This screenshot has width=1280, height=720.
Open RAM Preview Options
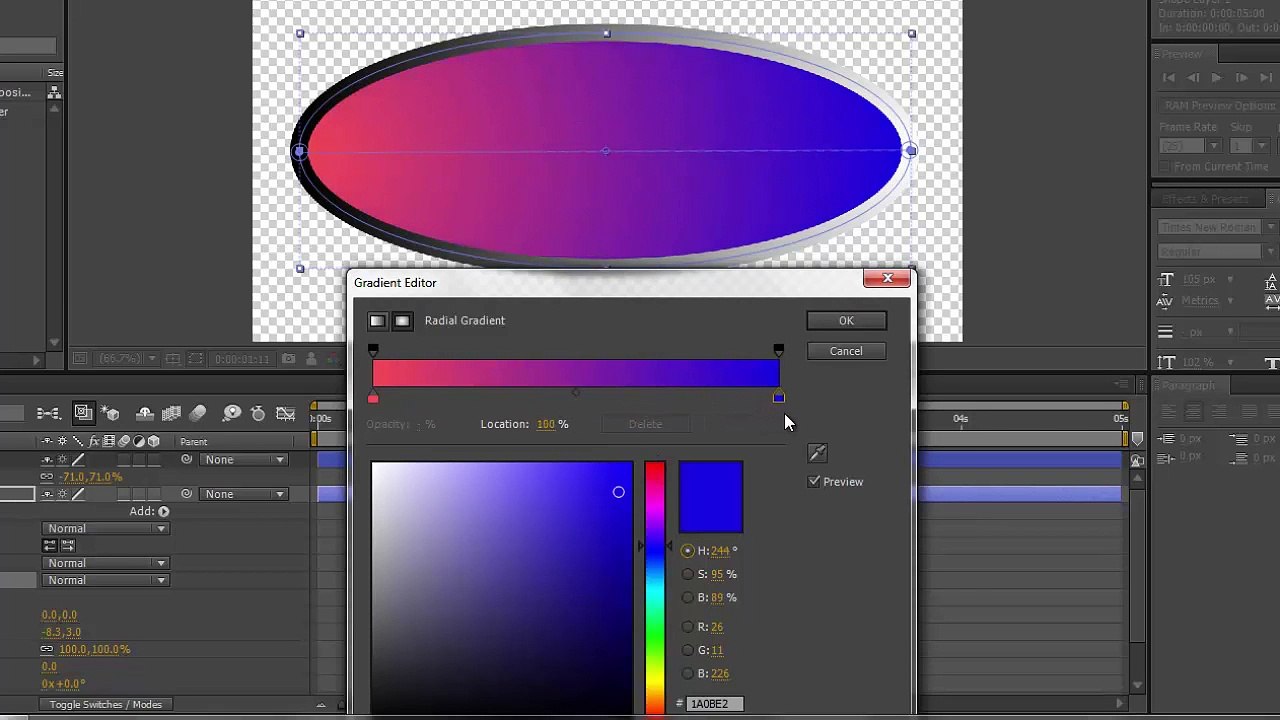(1219, 106)
